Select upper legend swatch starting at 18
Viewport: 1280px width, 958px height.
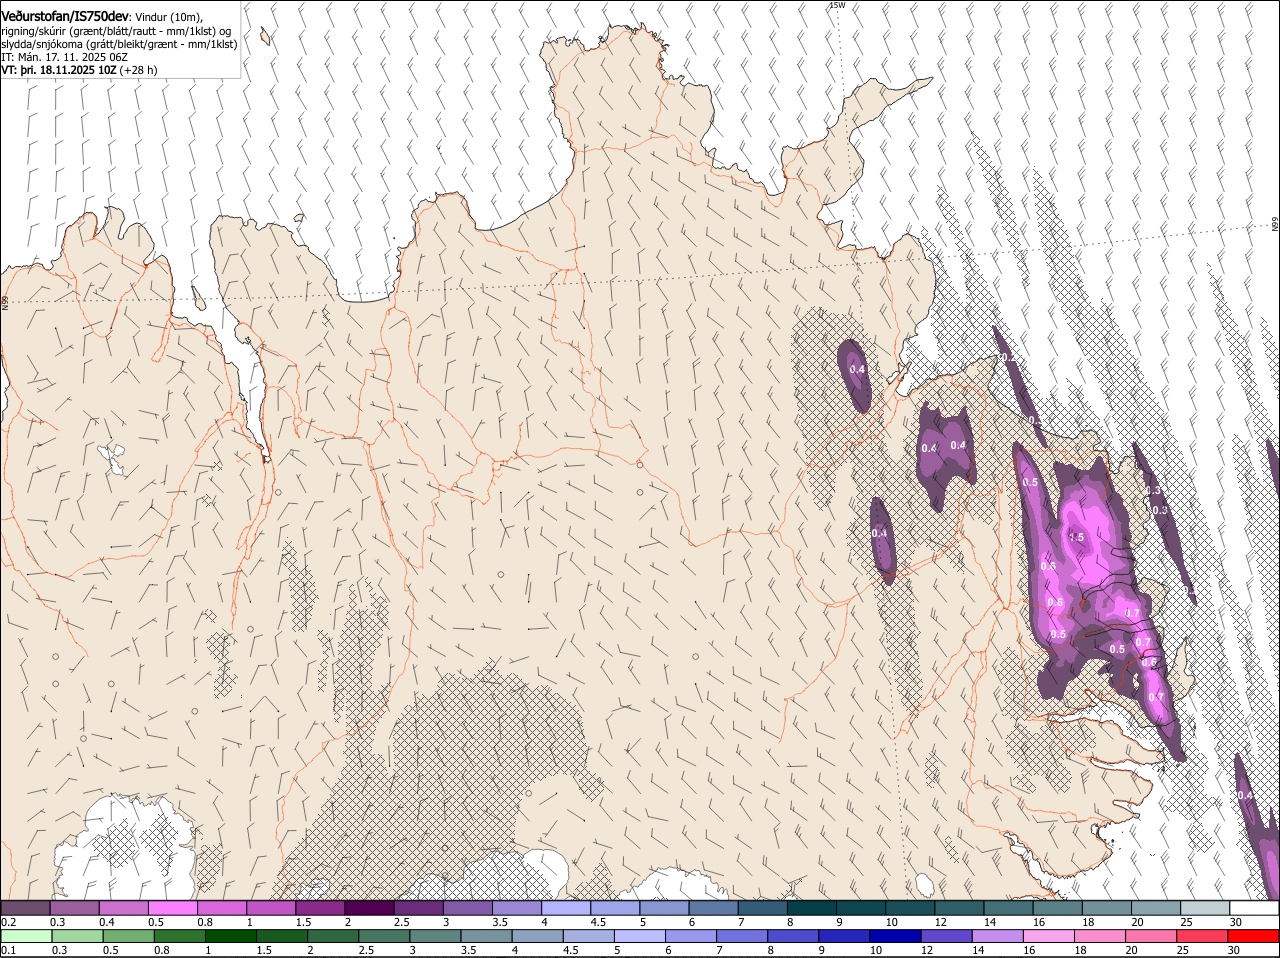coord(1108,907)
